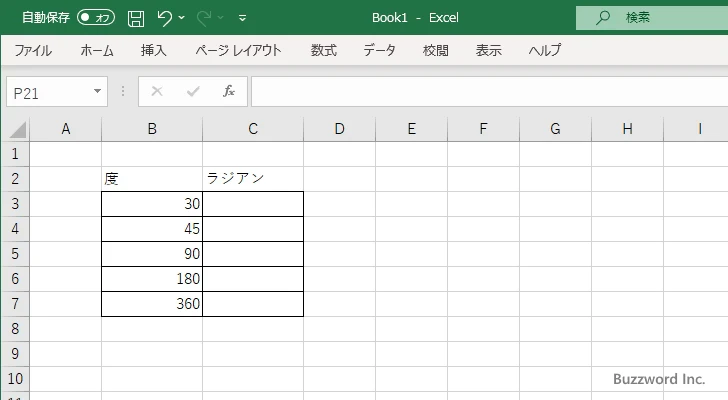Switch to the ホーム tab
The width and height of the screenshot is (728, 400).
click(x=97, y=50)
